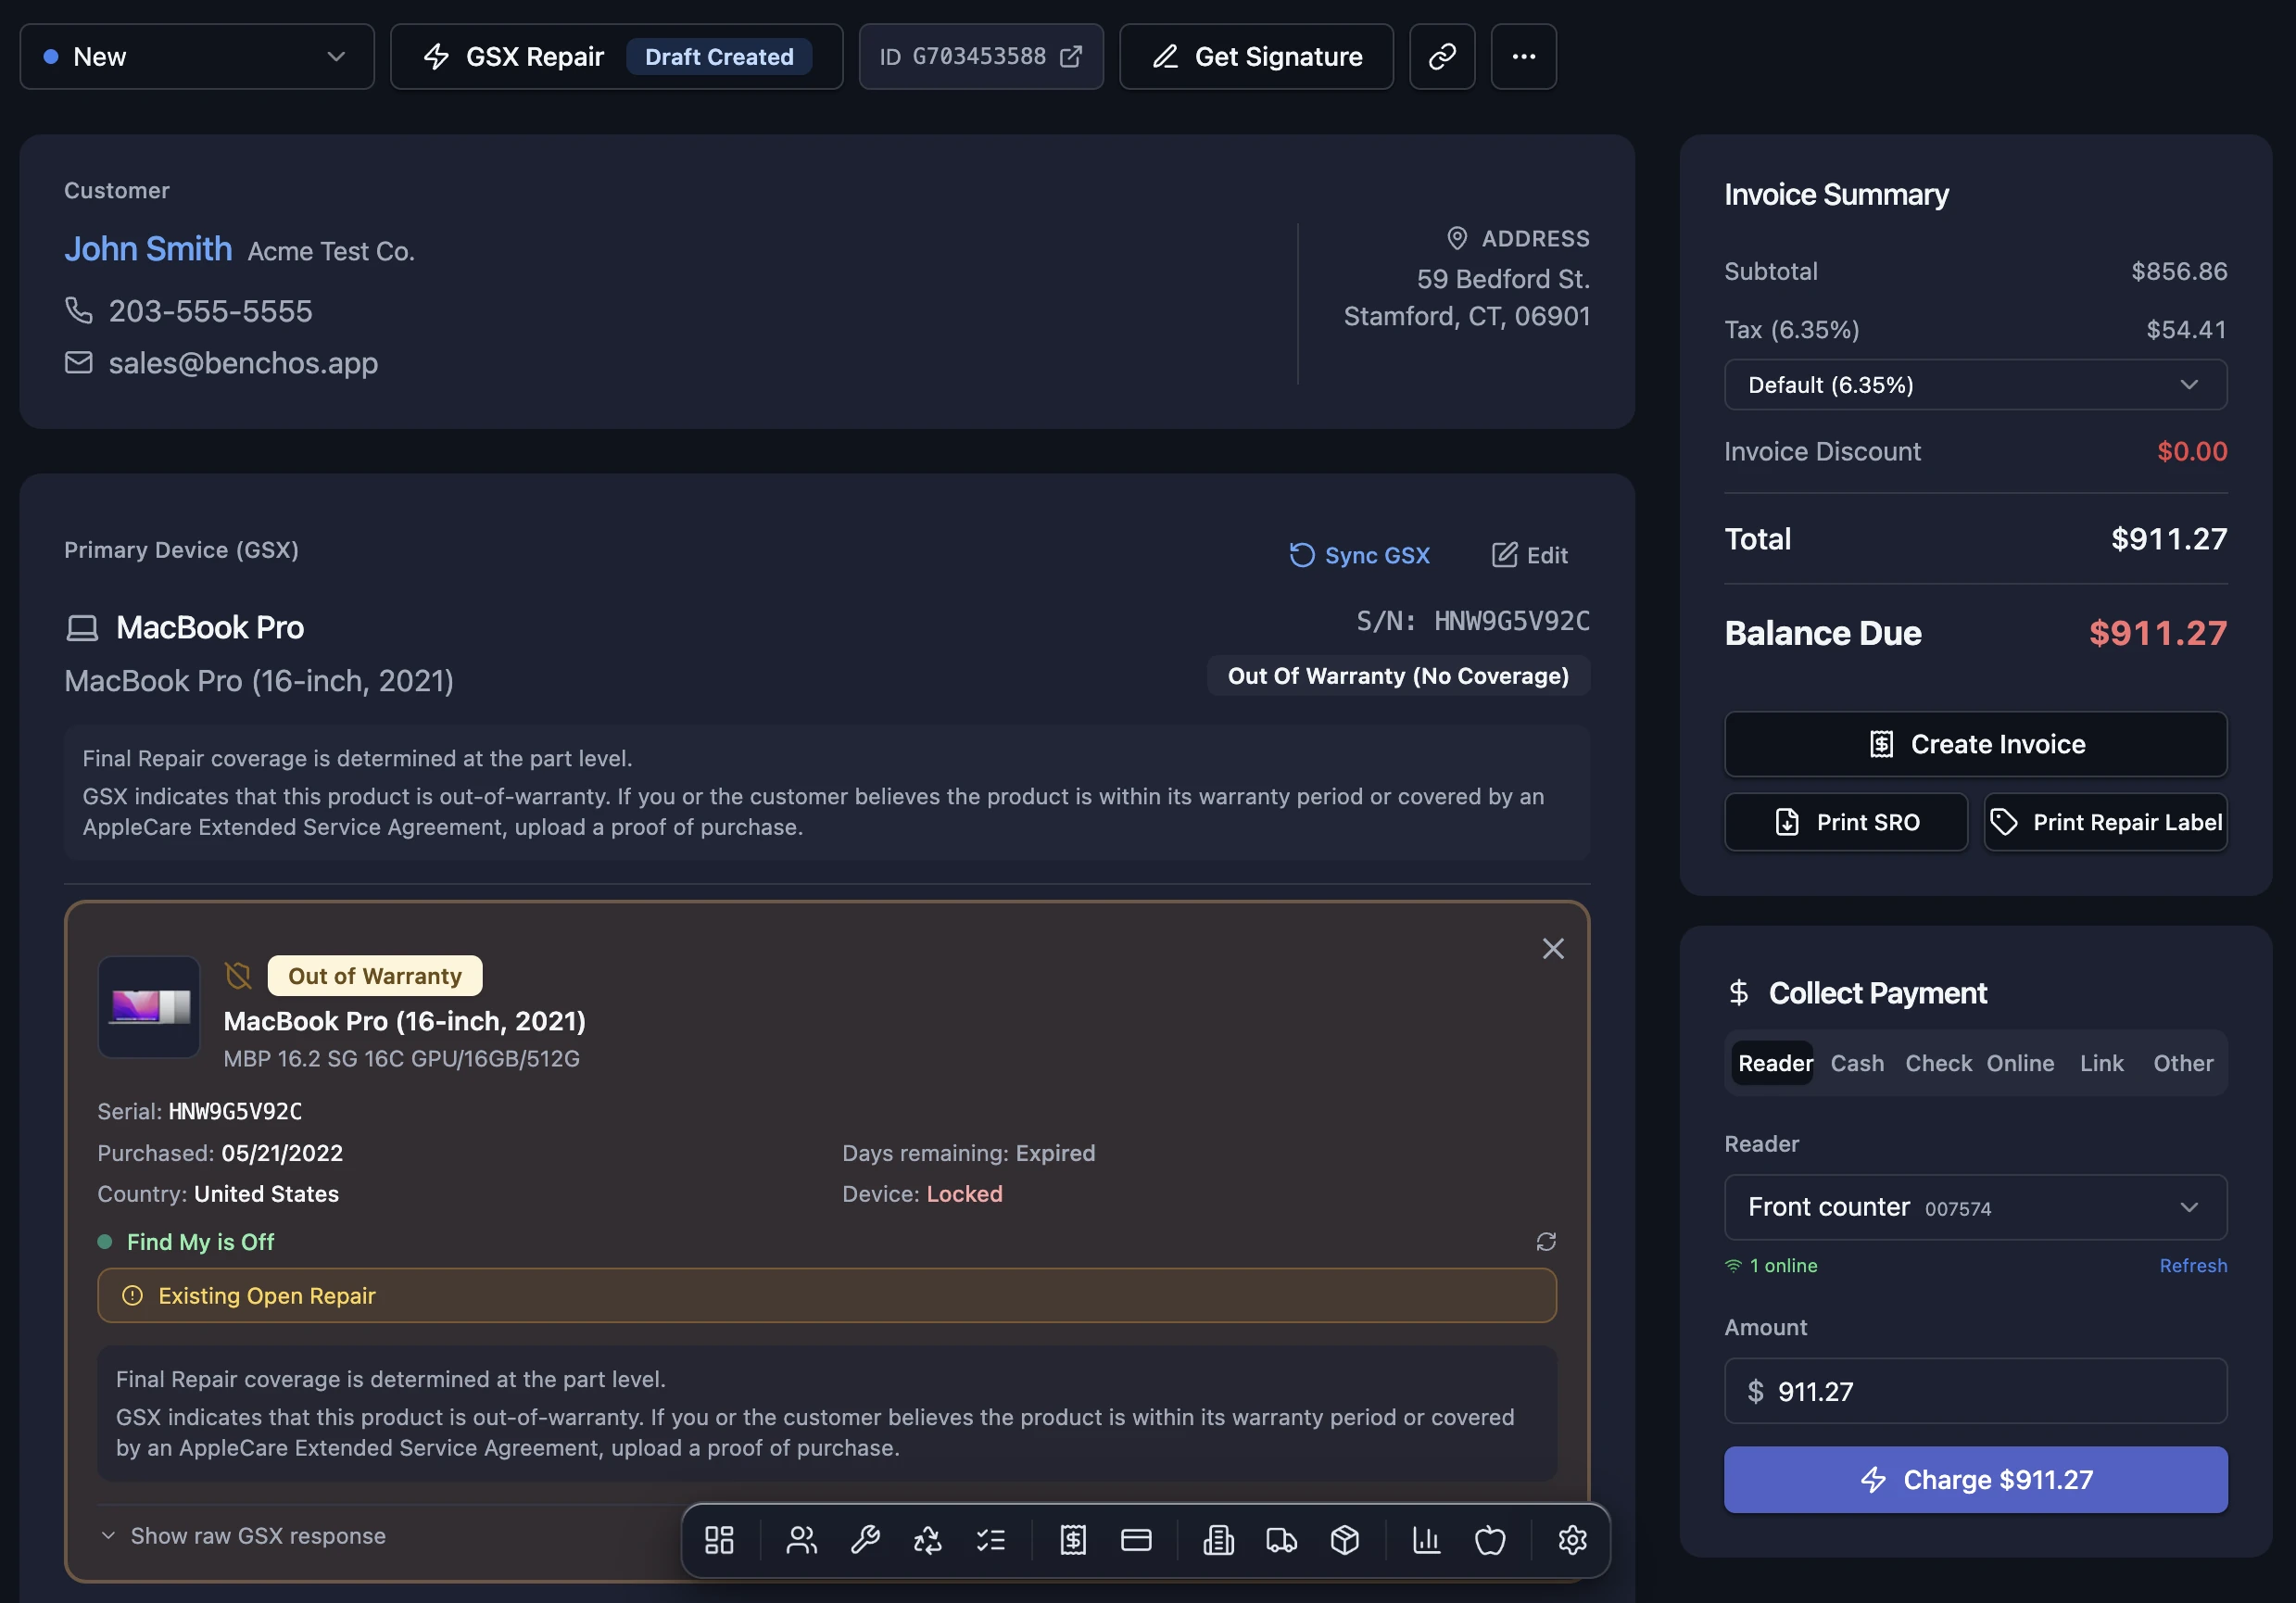Click the laptop icon beside MacBook Pro
The width and height of the screenshot is (2296, 1603).
click(82, 628)
